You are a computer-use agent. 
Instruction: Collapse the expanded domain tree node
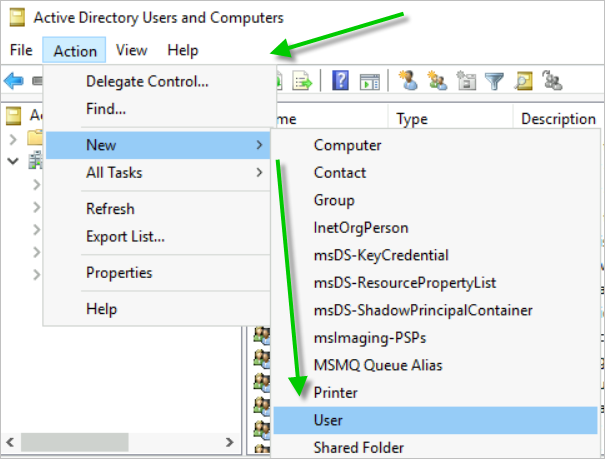(x=13, y=161)
